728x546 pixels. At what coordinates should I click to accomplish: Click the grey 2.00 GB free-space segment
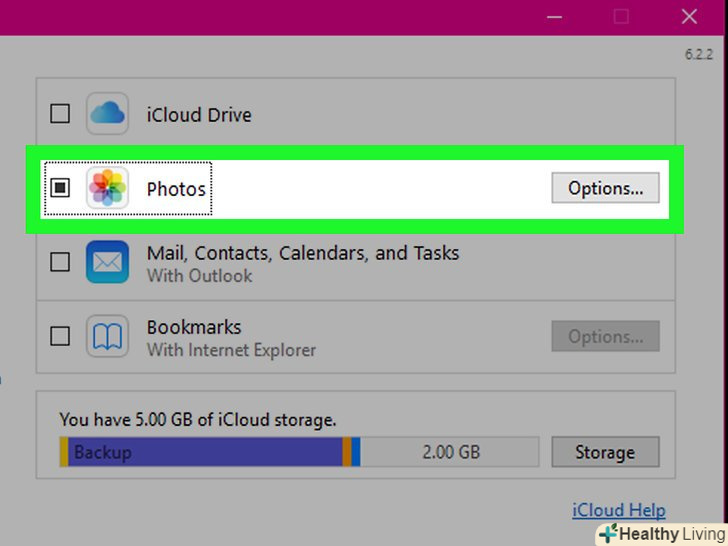point(450,452)
